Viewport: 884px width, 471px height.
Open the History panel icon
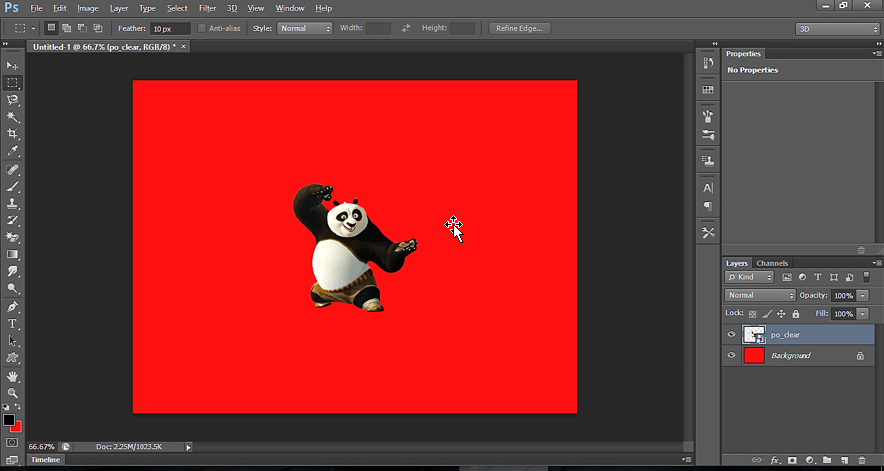pos(708,63)
